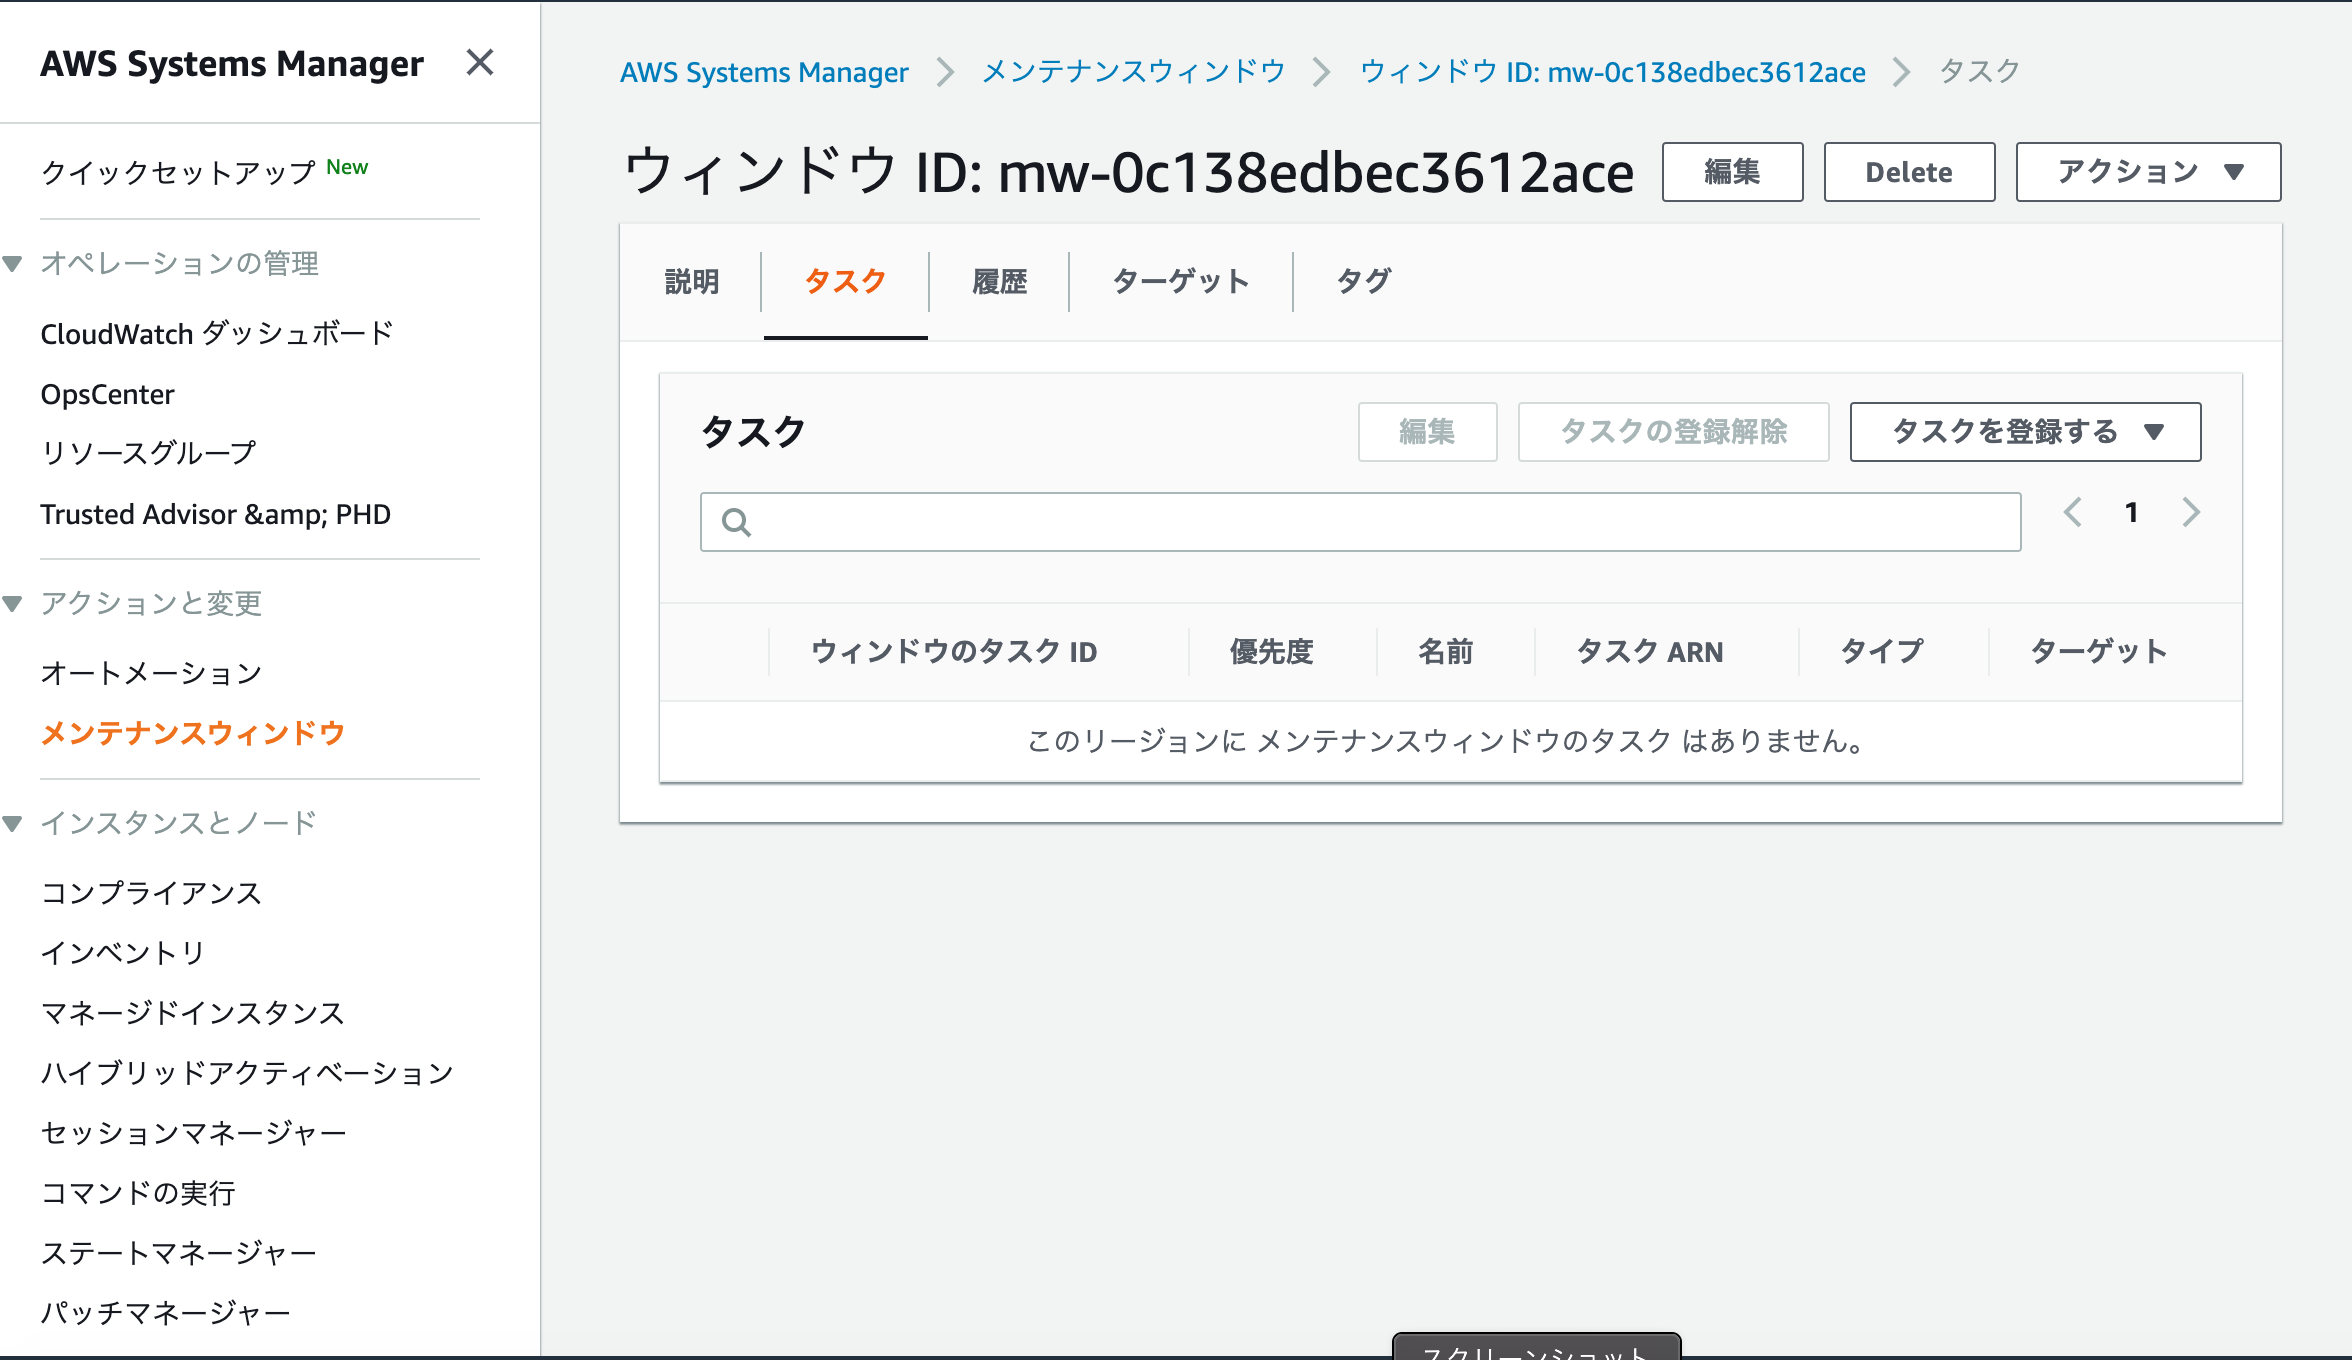2352x1360 pixels.
Task: Focus the task search input field
Action: click(x=1360, y=522)
